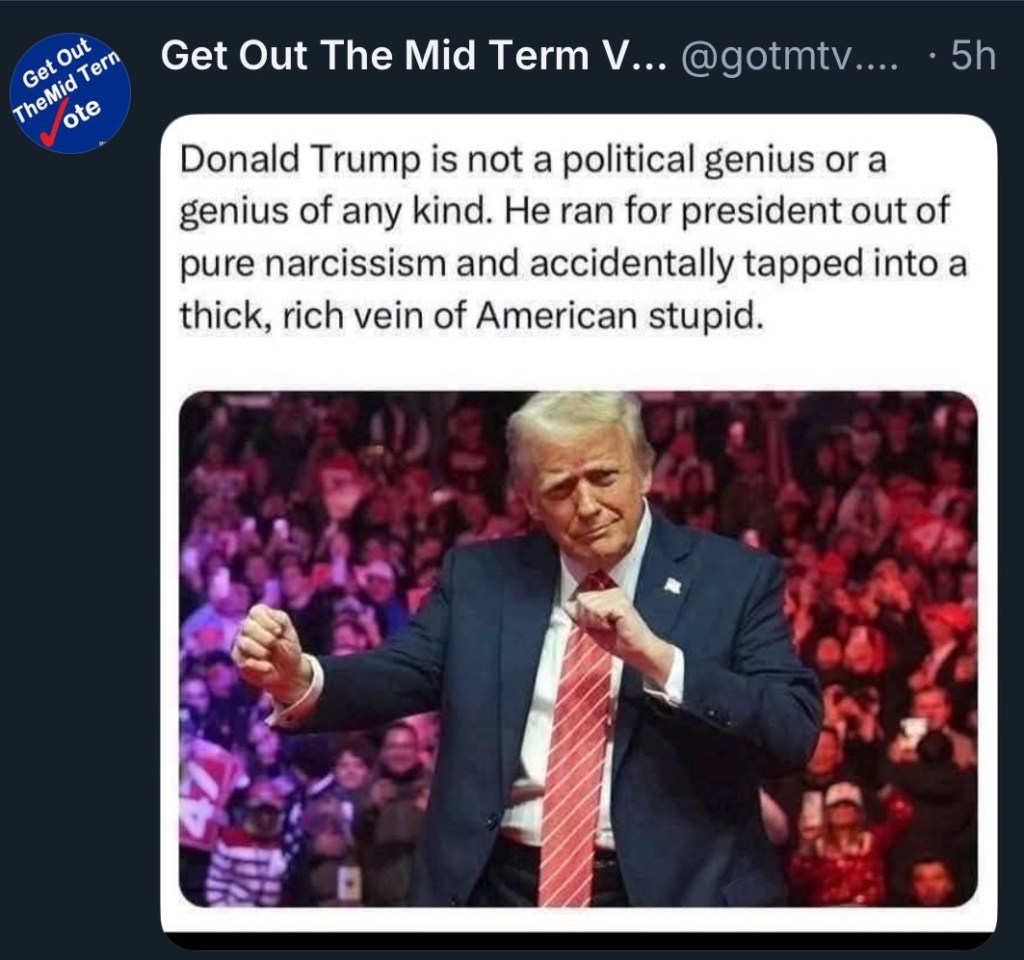1024x960 pixels.
Task: Open the rally photo of the dancing man
Action: [x=579, y=648]
